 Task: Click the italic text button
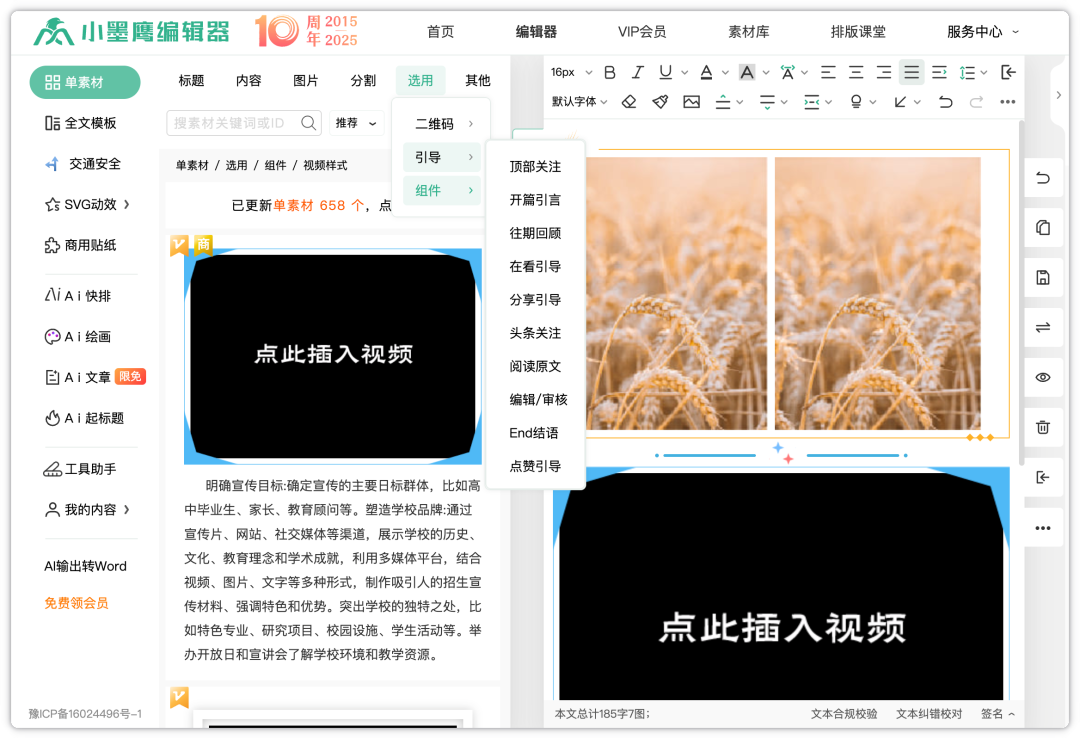pos(637,72)
